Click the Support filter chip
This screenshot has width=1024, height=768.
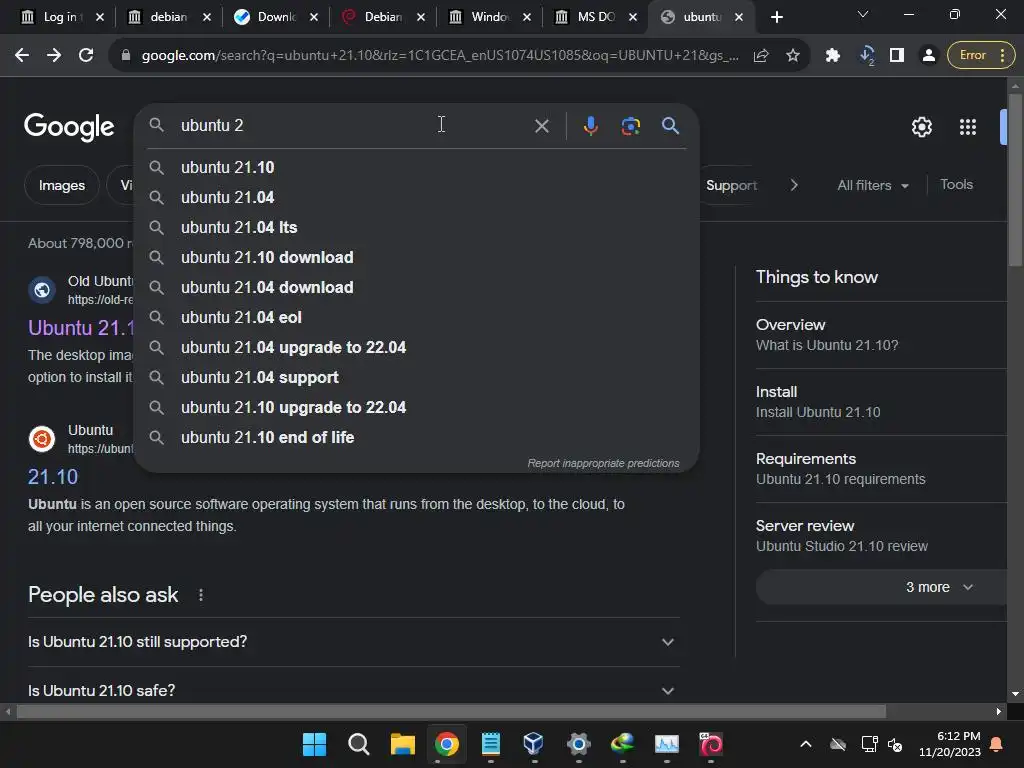731,185
